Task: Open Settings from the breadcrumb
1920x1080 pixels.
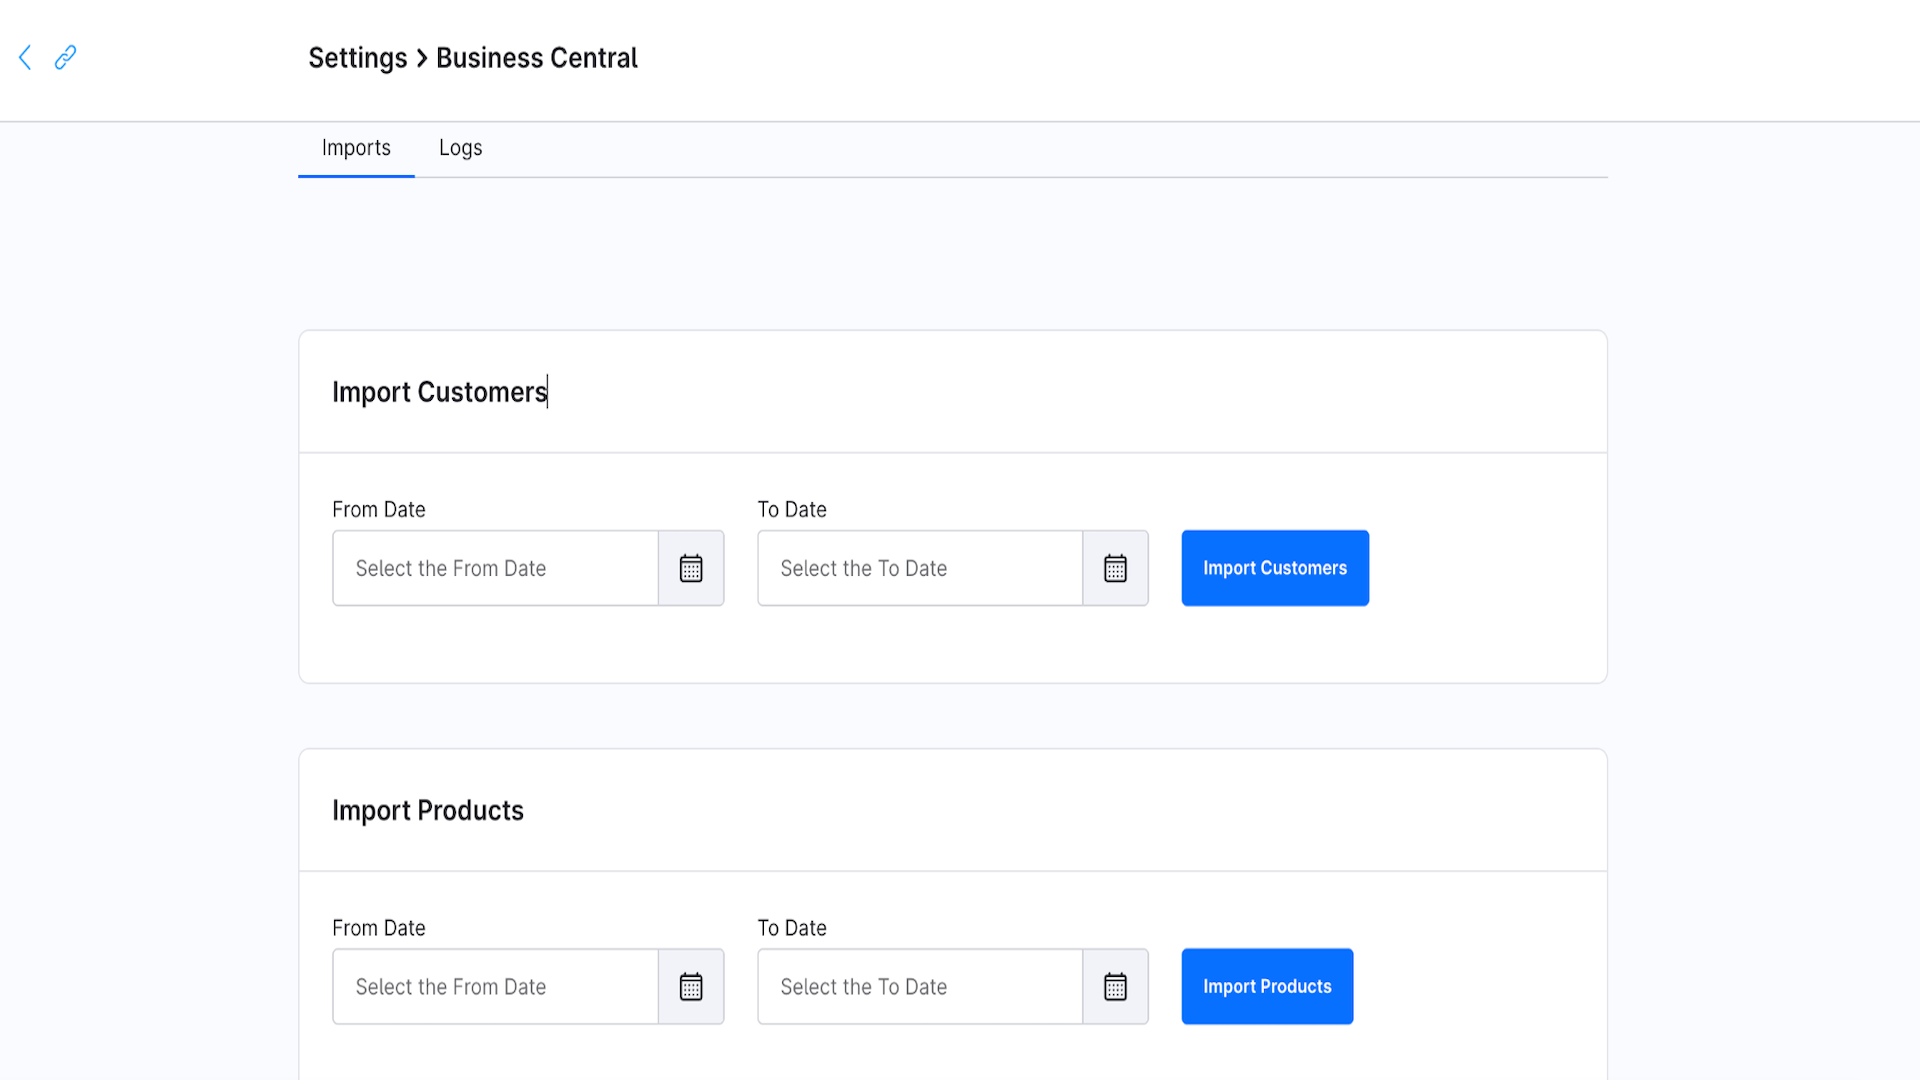Action: 357,58
